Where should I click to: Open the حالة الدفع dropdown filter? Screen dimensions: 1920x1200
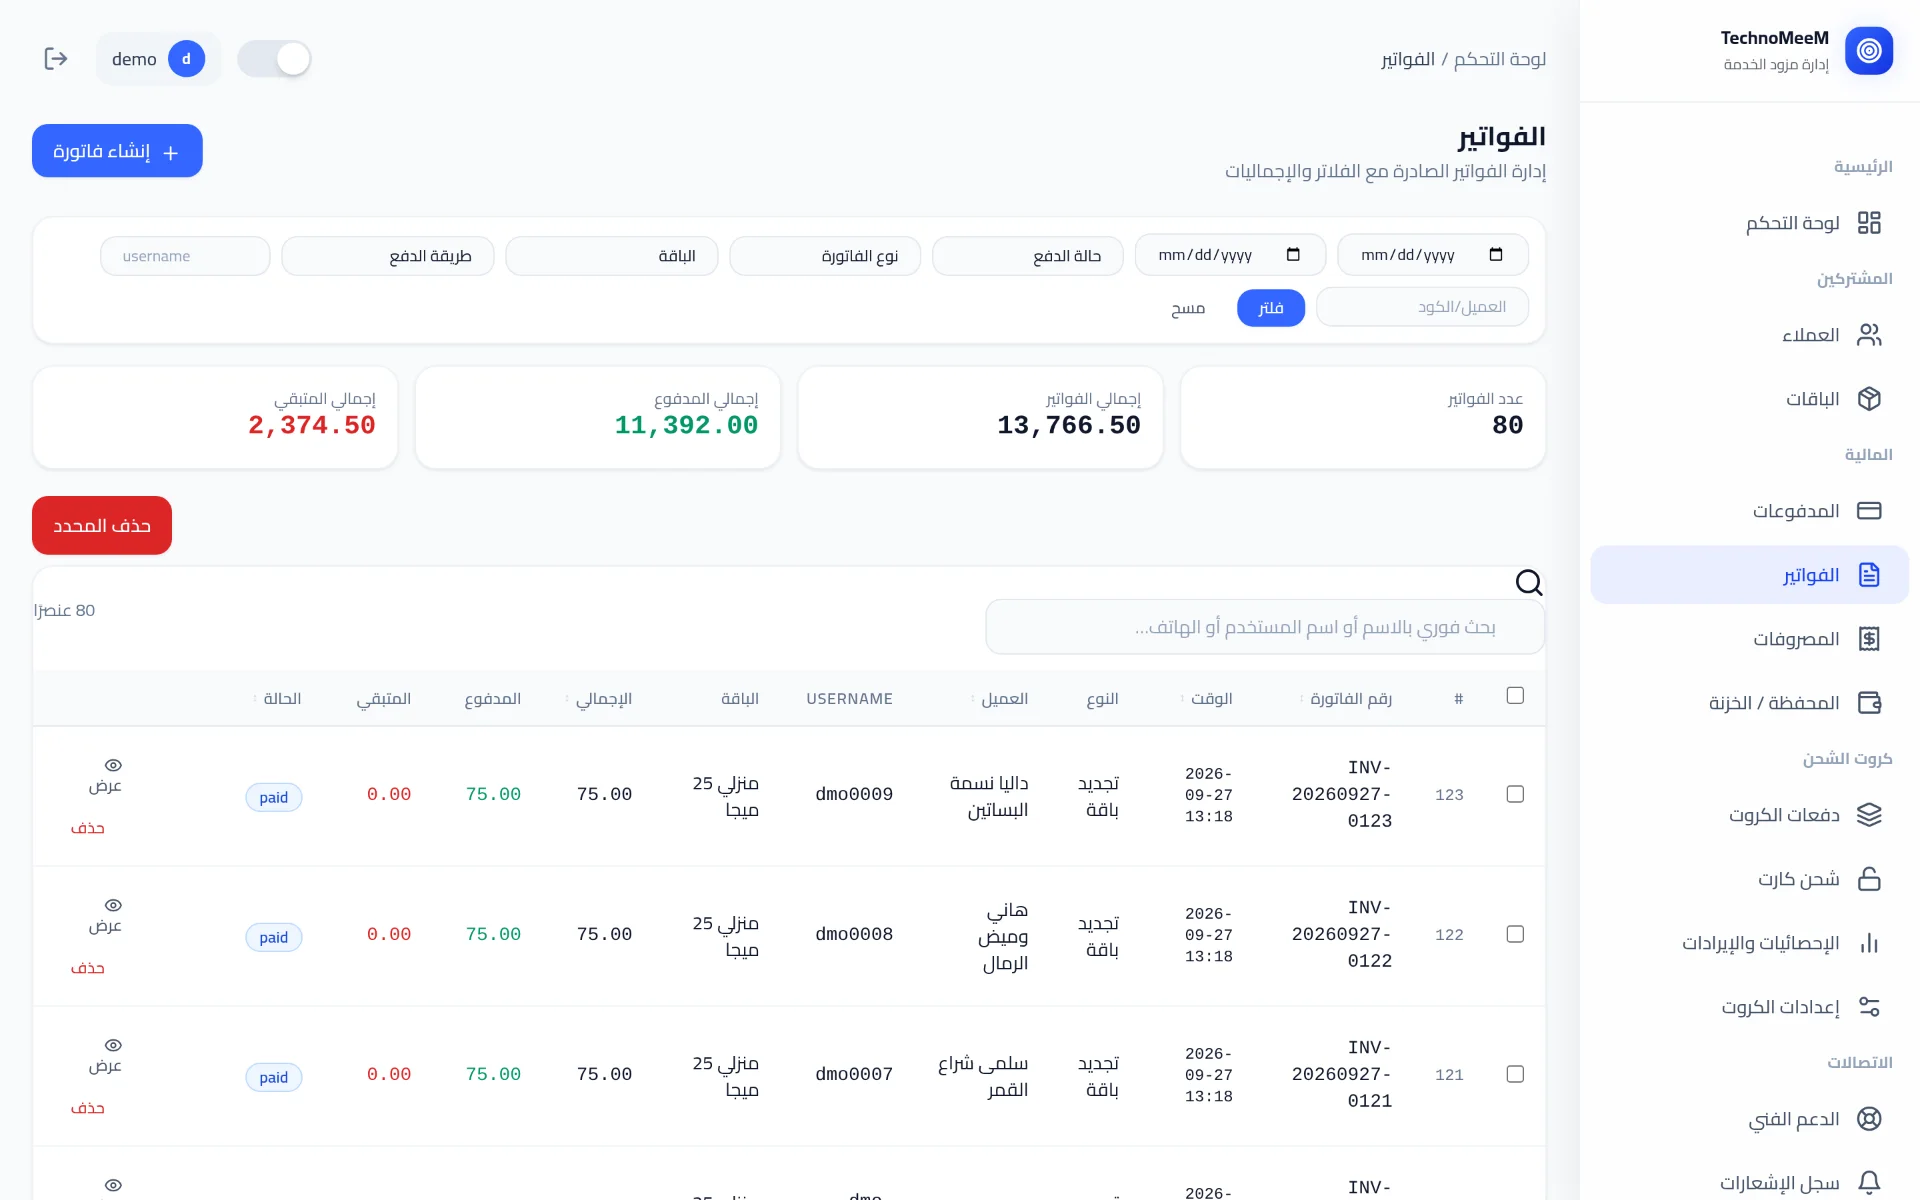pyautogui.click(x=1027, y=256)
